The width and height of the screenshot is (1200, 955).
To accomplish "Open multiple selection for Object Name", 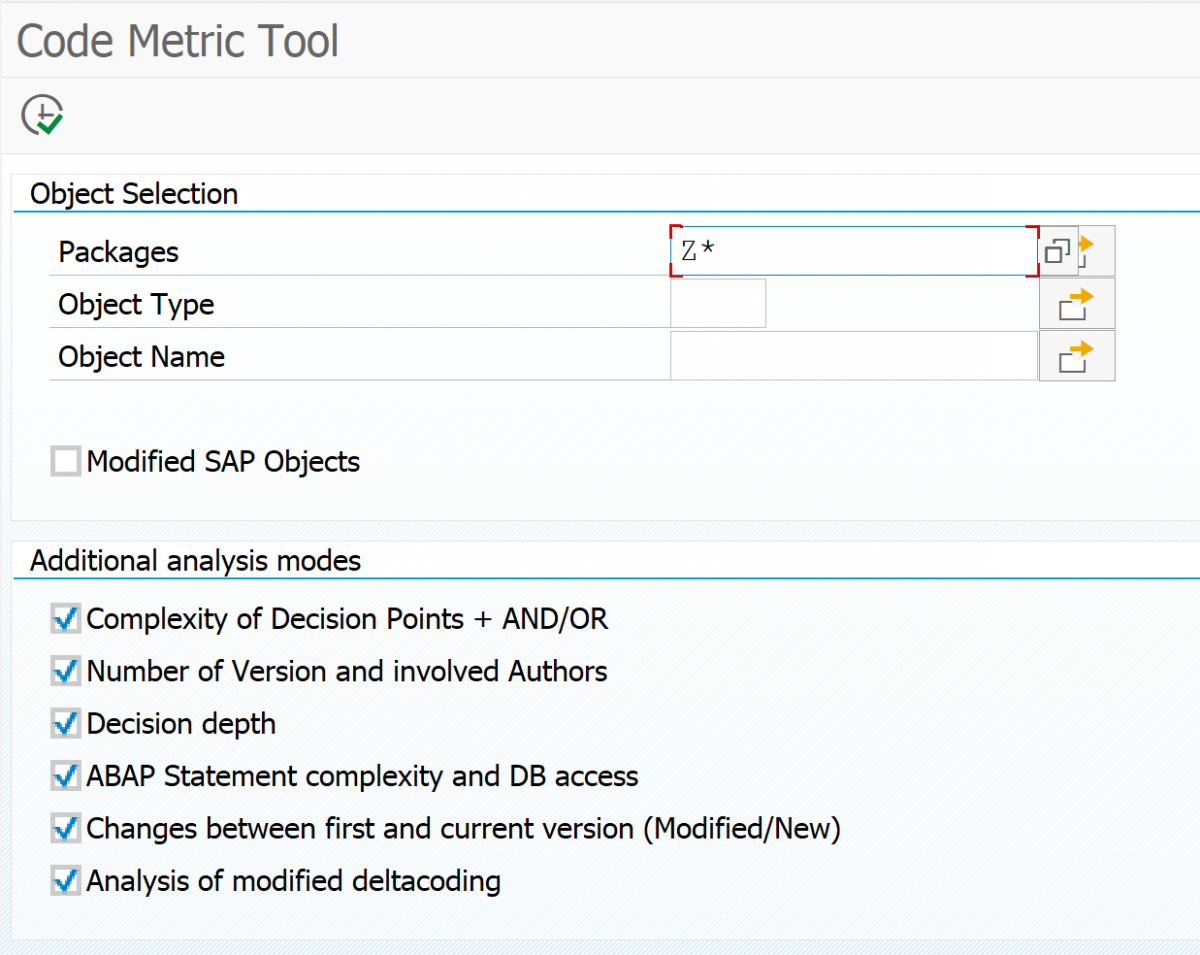I will coord(1077,356).
